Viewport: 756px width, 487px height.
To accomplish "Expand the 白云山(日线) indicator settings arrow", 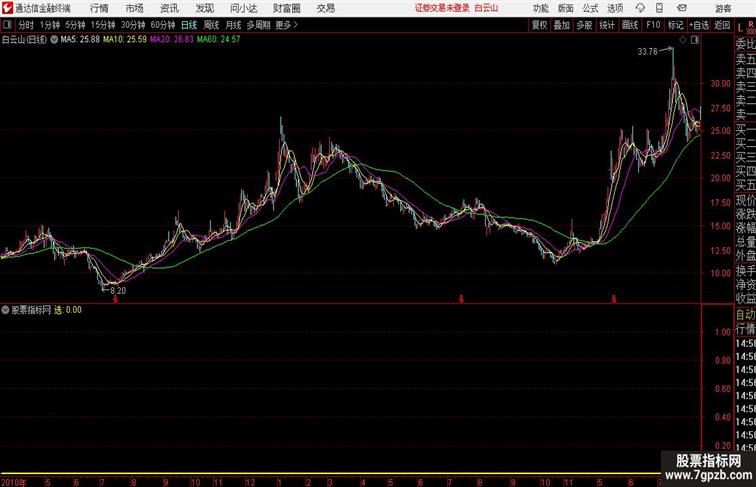I will click(x=54, y=40).
